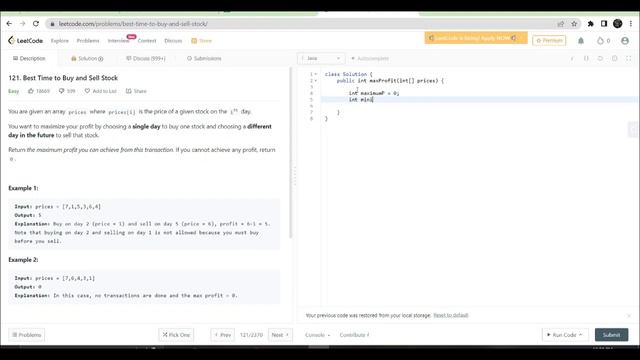Screen dimensions: 640x360
Task: Click the Run Code button
Action: 565,335
